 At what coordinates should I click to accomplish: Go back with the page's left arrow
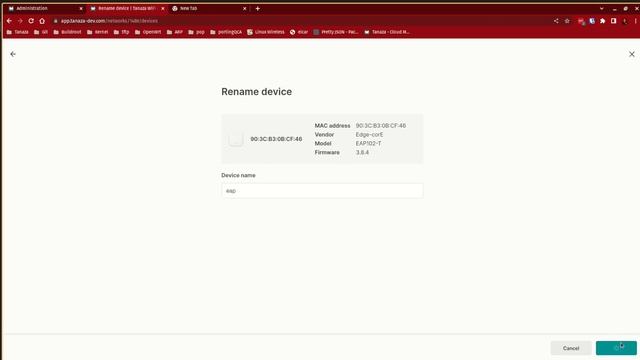pyautogui.click(x=13, y=54)
